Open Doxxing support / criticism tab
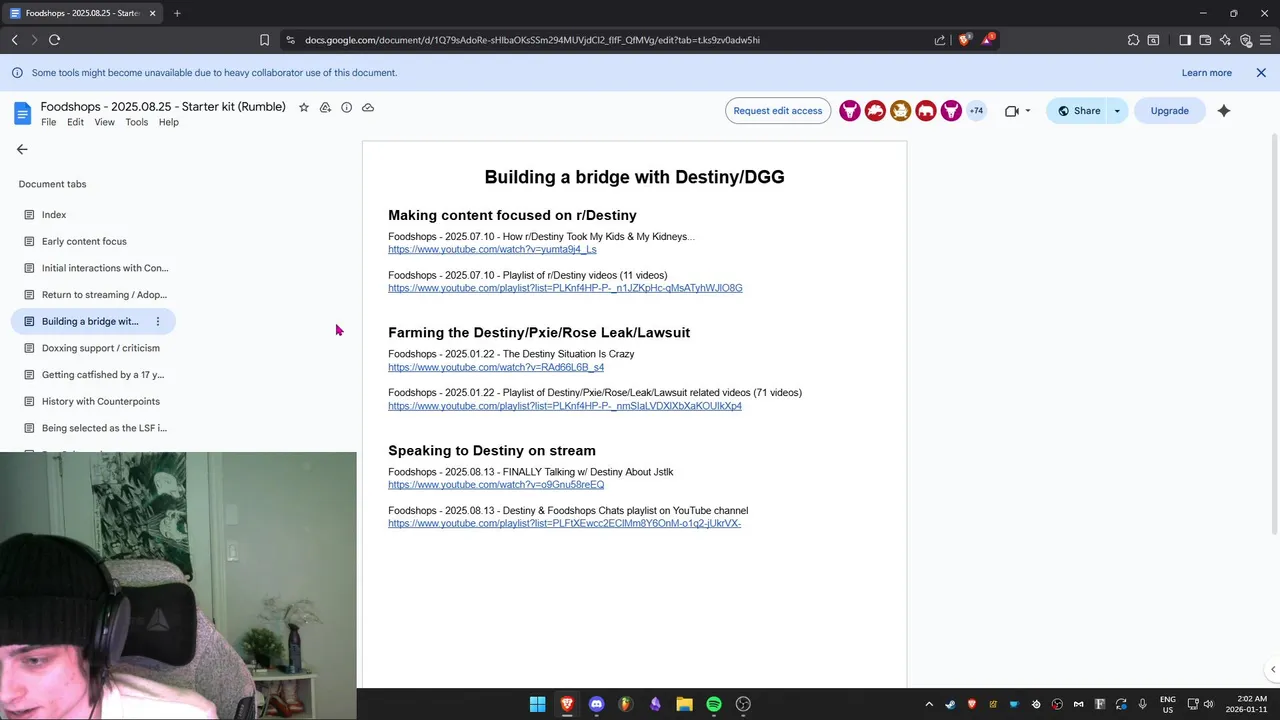The height and width of the screenshot is (720, 1280). pos(93,348)
